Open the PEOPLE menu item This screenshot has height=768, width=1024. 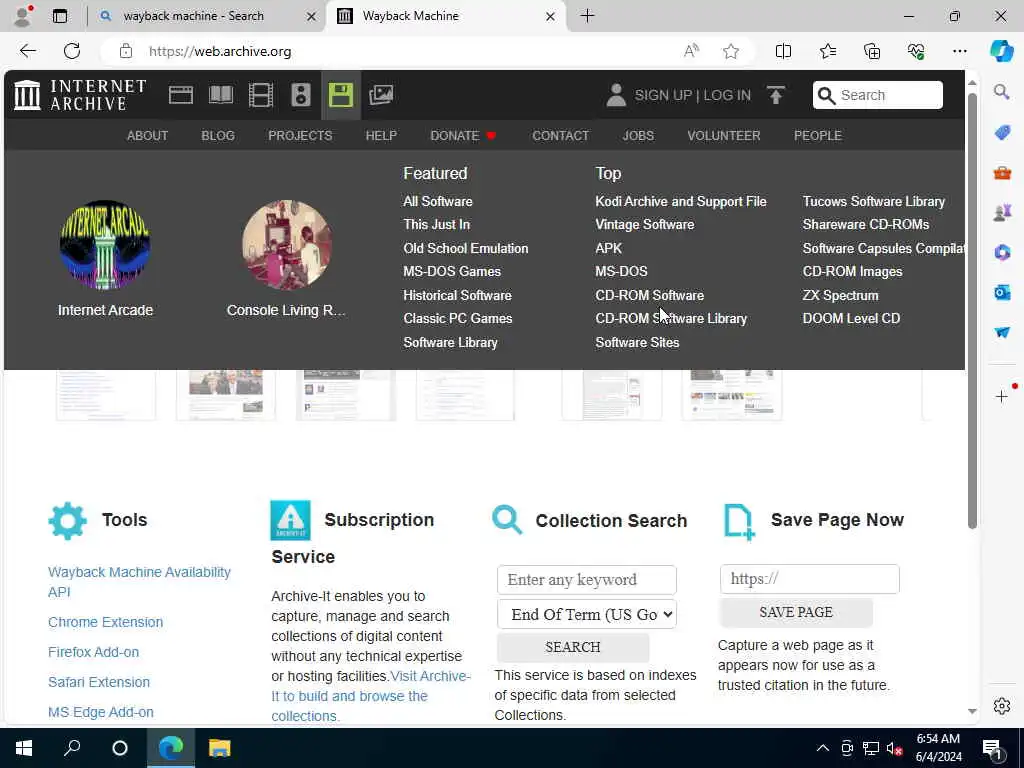818,136
